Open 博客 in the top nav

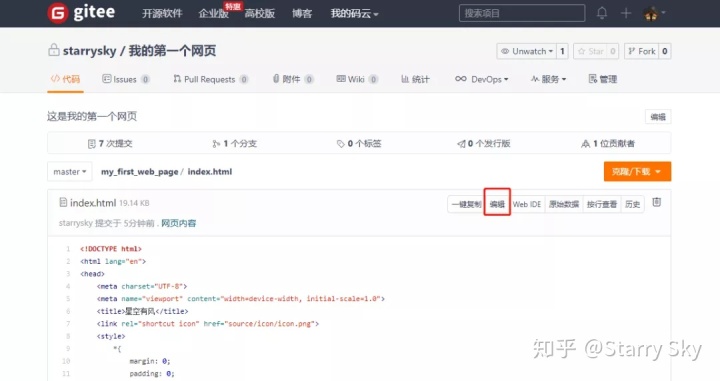(x=302, y=14)
